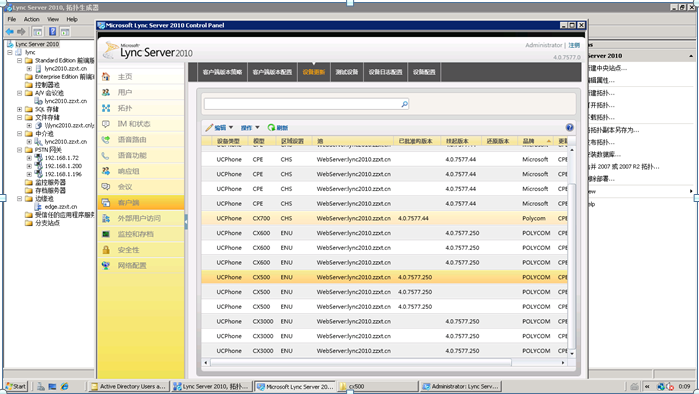699x394 pixels.
Task: Click the blue help question mark icon
Action: (569, 127)
